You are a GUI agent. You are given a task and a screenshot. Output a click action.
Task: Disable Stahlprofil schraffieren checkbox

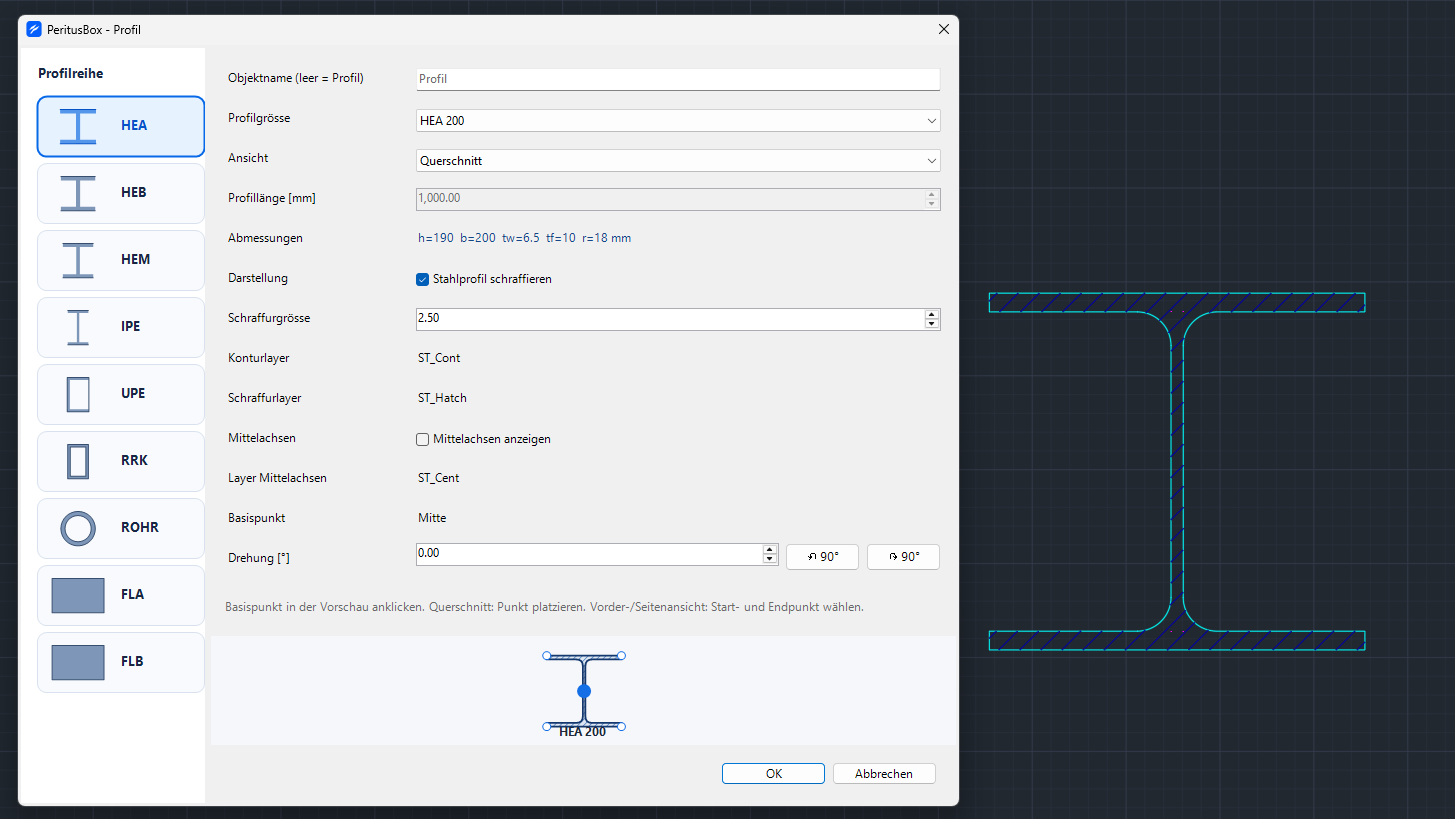(x=422, y=279)
